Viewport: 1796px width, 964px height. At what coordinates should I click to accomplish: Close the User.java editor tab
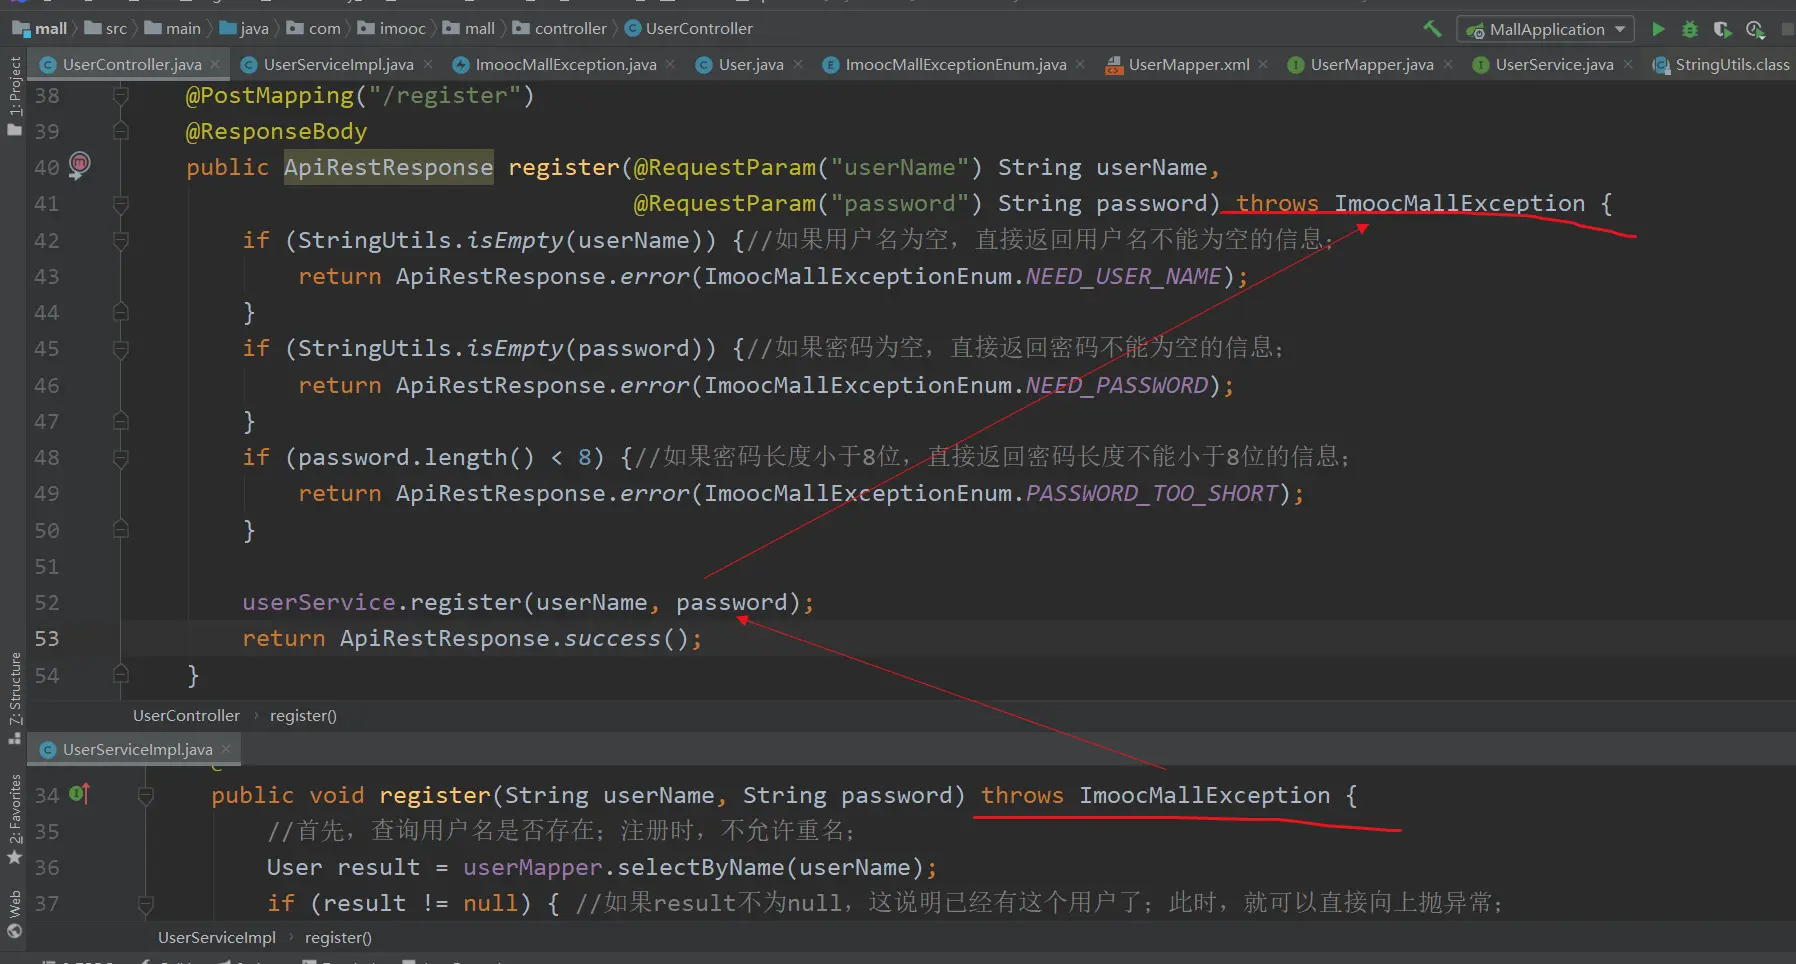pyautogui.click(x=798, y=65)
